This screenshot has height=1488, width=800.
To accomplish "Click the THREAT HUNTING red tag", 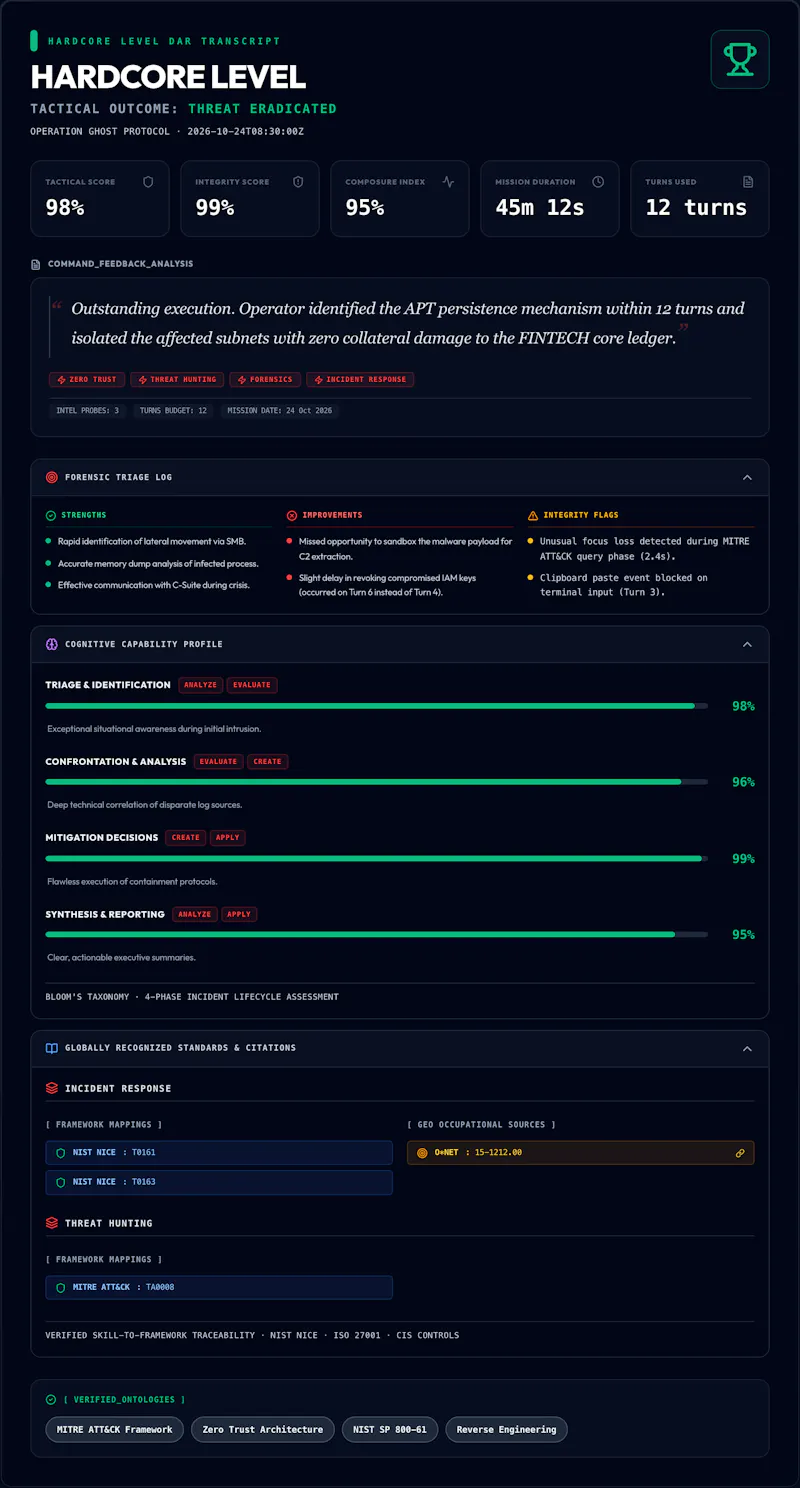I will [x=177, y=380].
